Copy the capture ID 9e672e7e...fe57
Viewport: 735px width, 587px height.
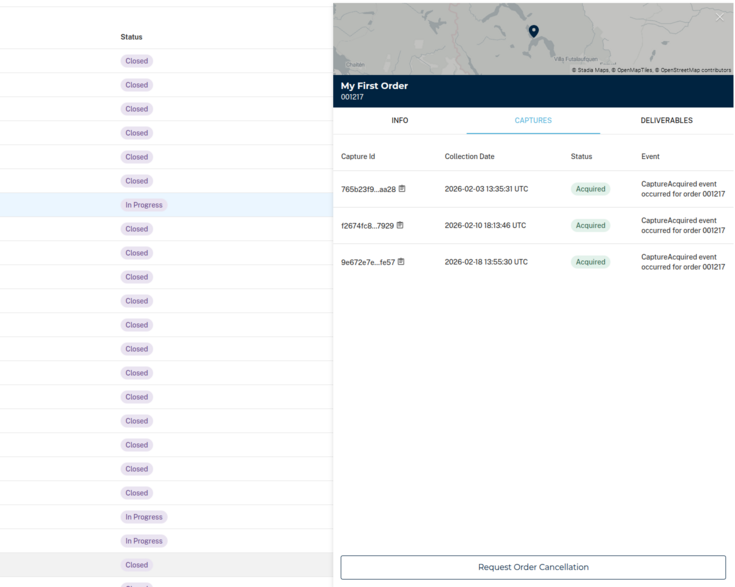coord(401,262)
